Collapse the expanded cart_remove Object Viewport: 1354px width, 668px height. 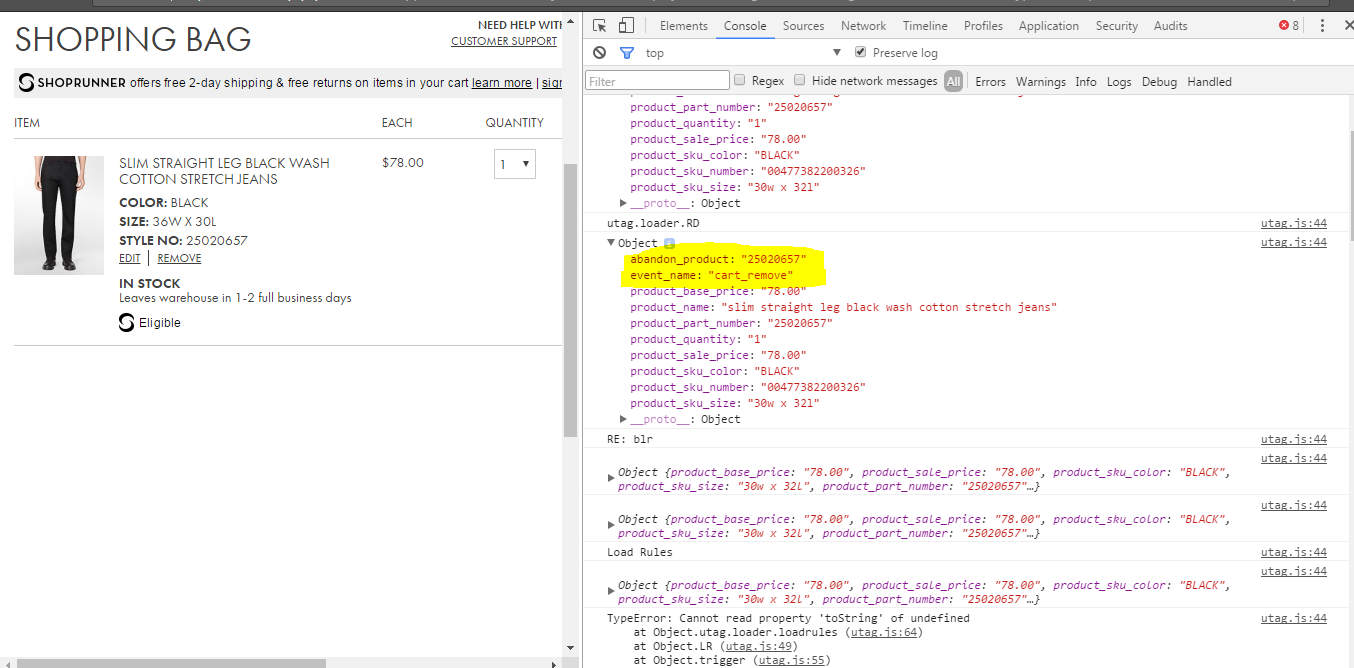tap(612, 243)
